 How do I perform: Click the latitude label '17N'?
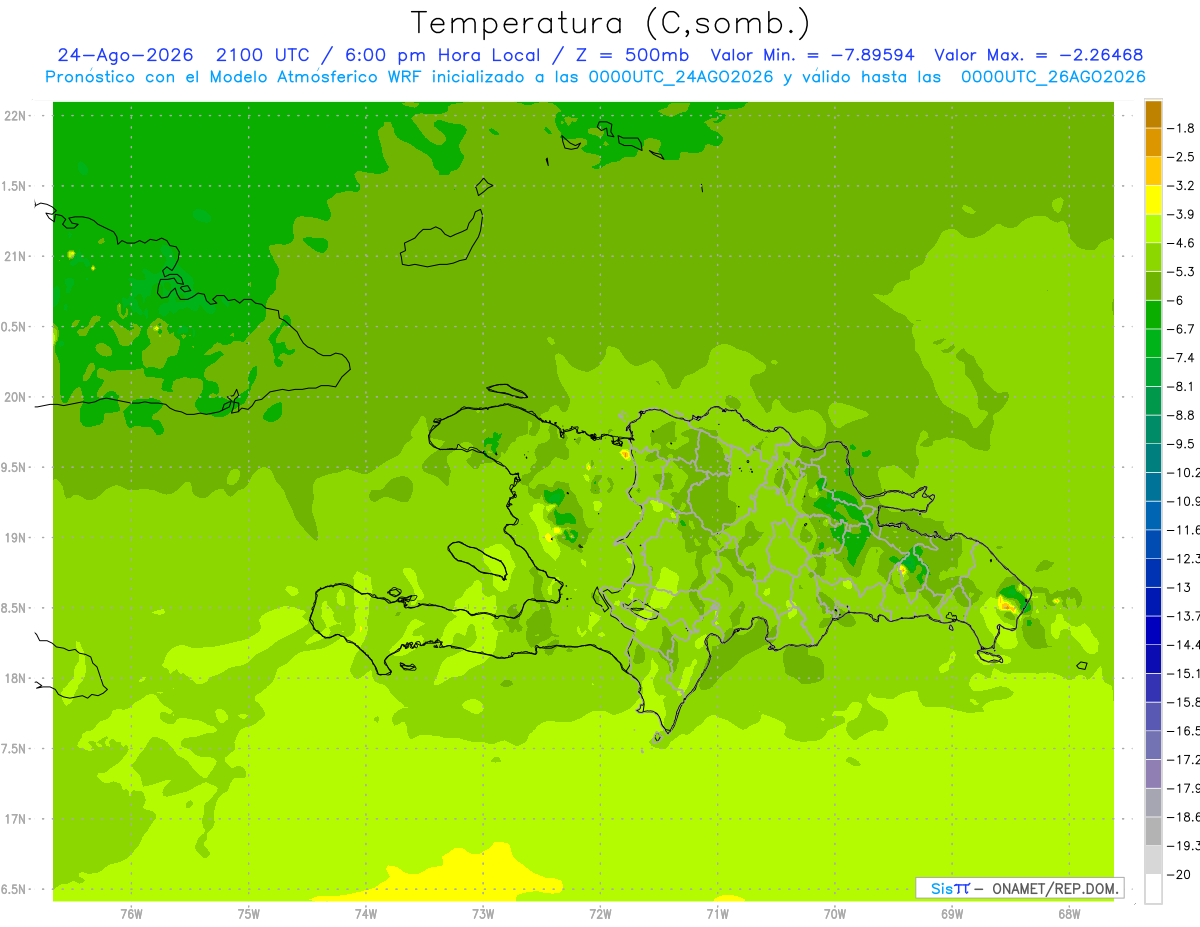(16, 819)
